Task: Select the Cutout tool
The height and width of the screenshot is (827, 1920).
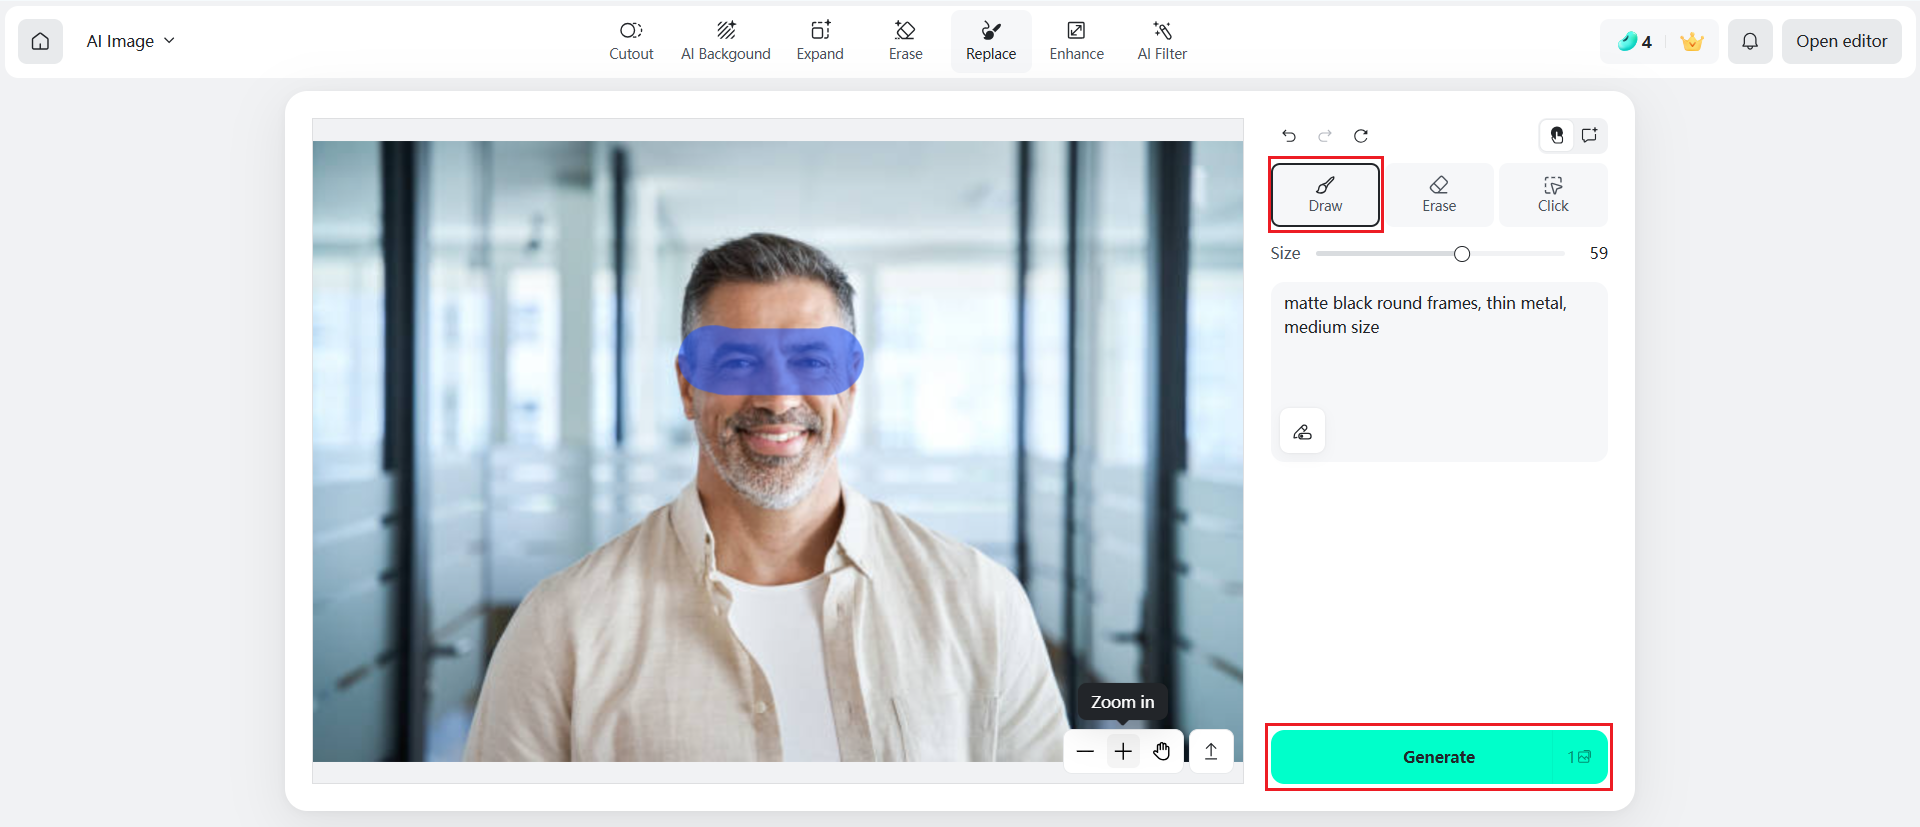Action: [631, 41]
